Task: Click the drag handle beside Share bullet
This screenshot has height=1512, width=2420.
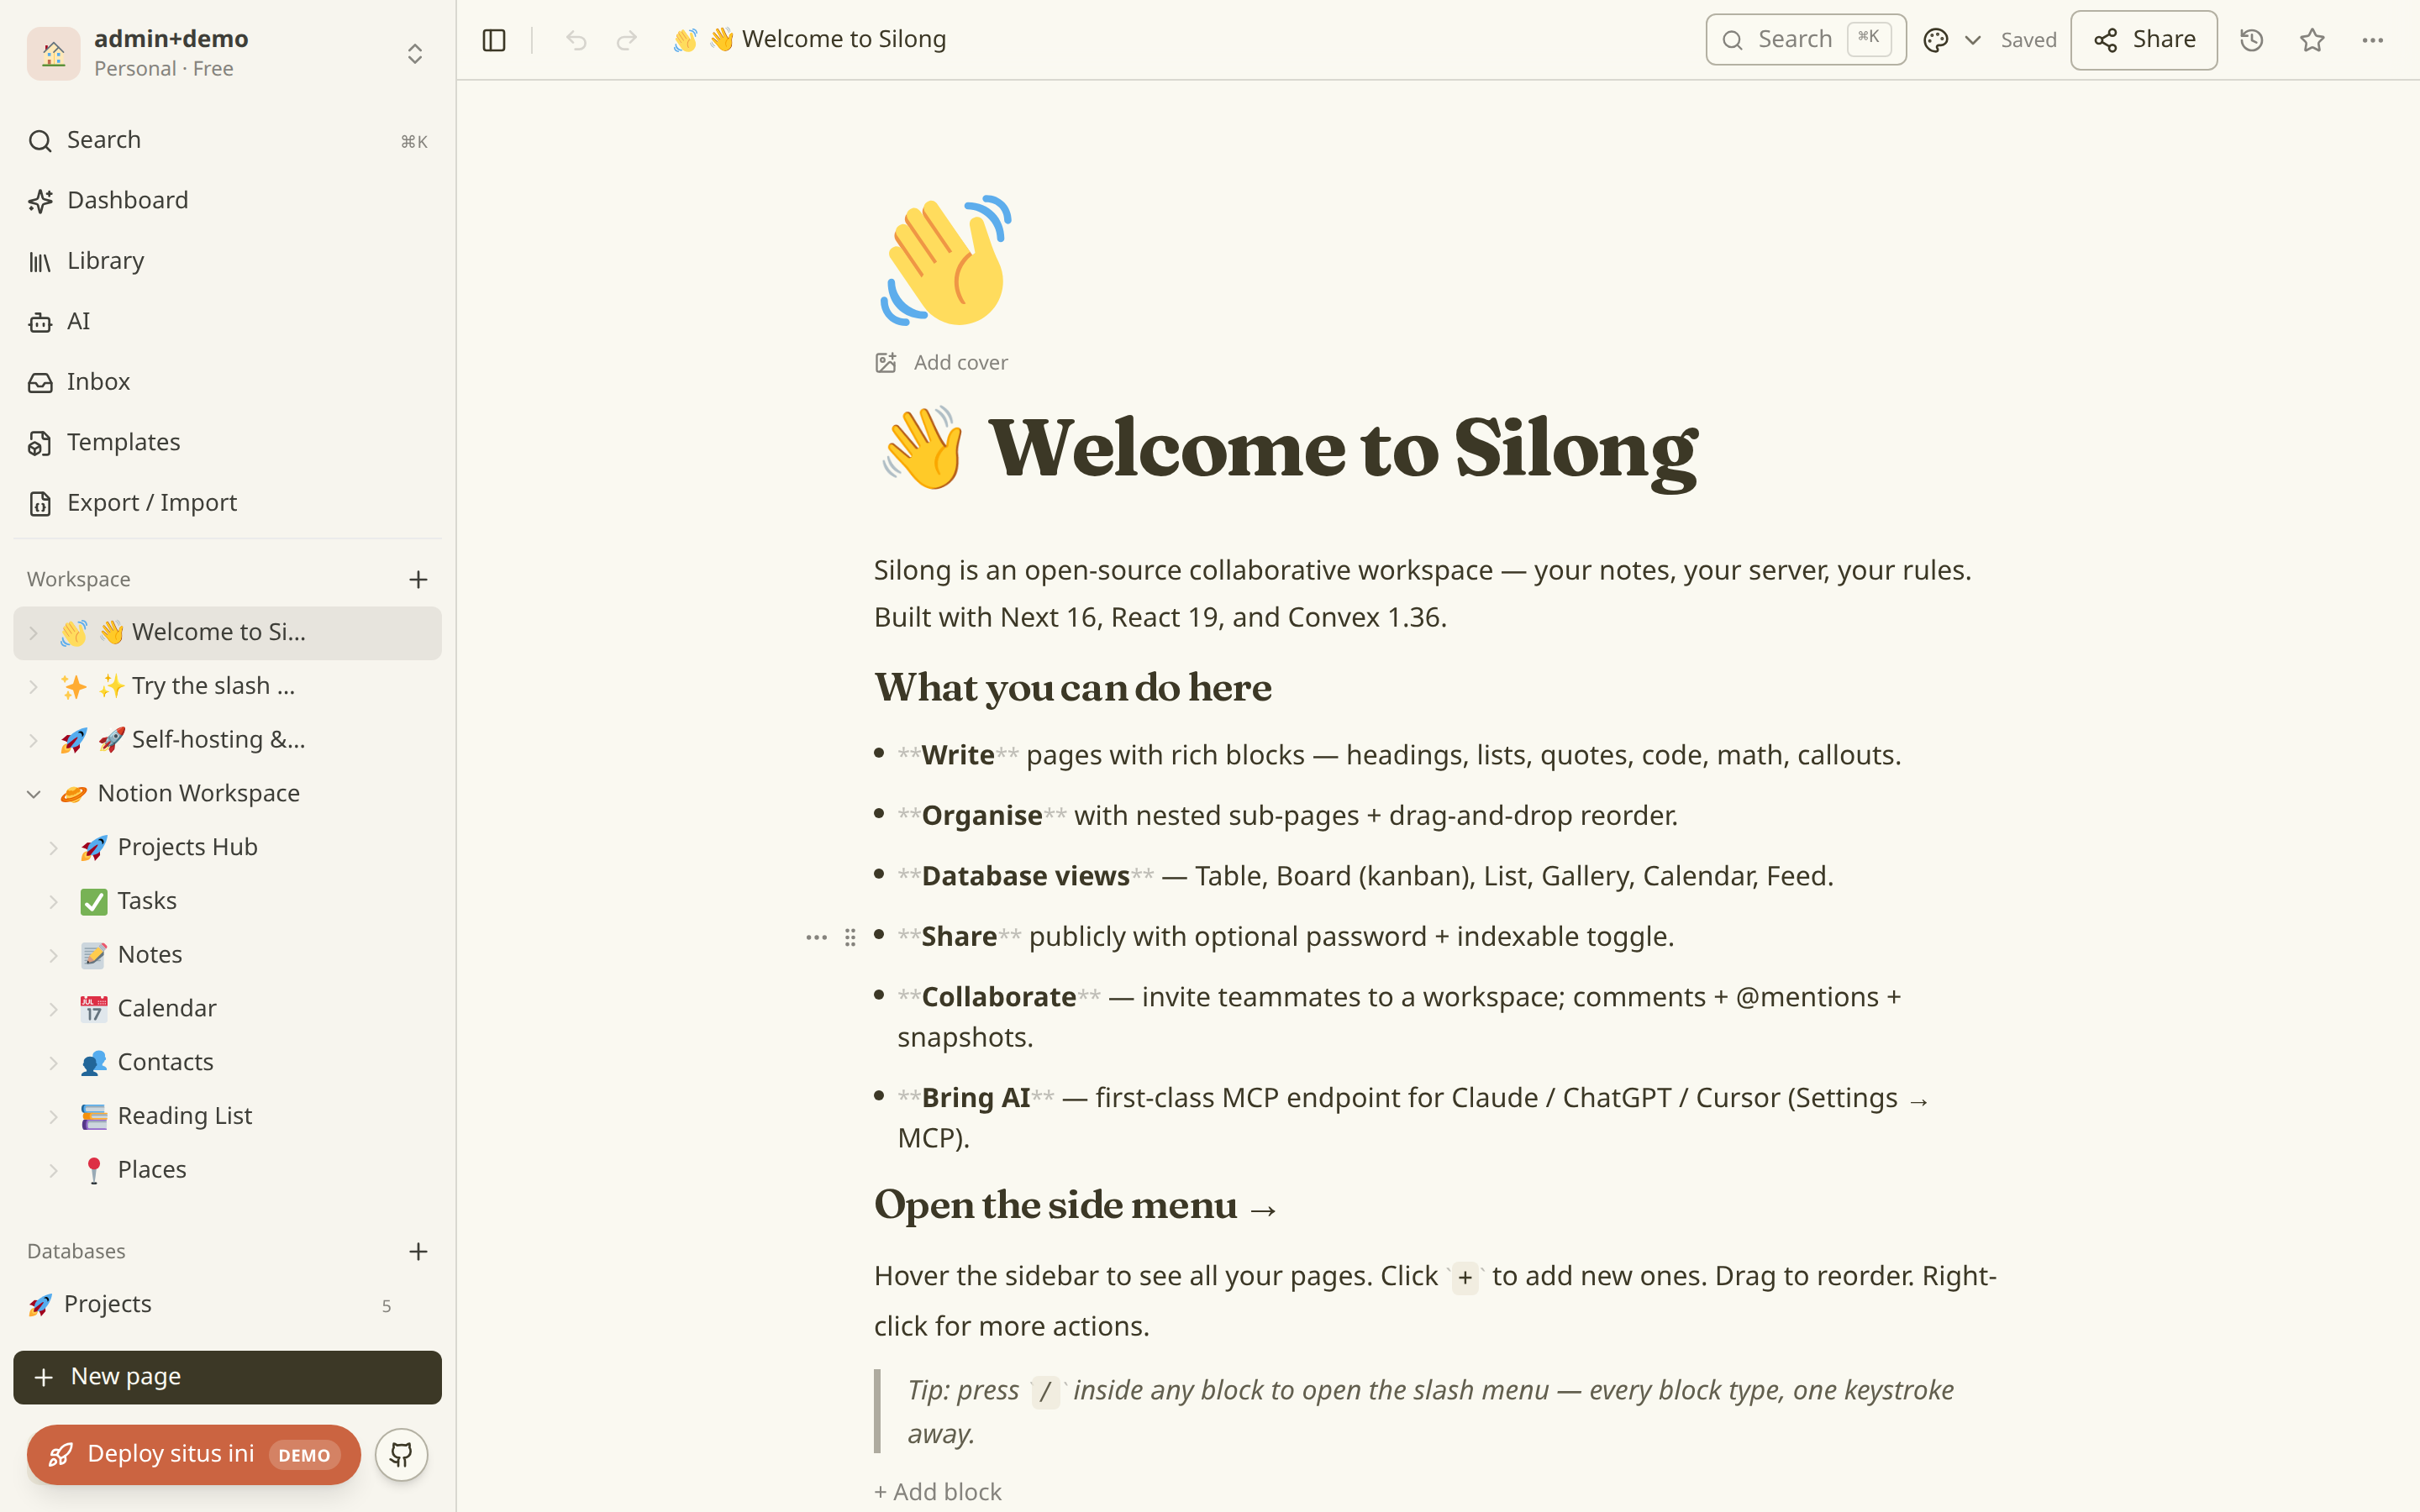Action: [850, 937]
